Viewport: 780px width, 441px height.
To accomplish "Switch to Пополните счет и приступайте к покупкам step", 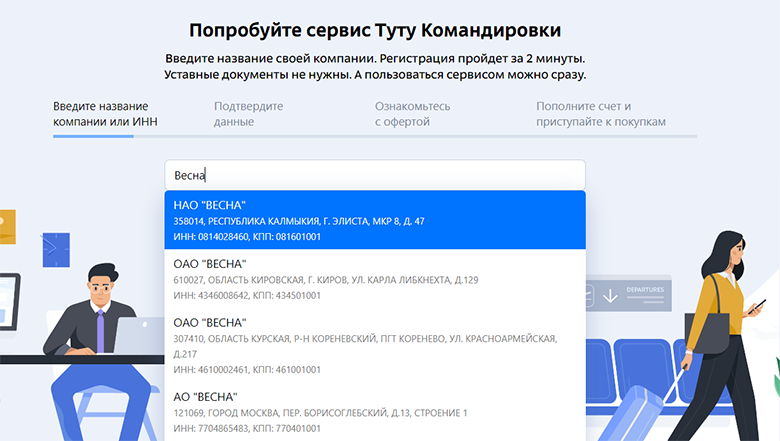I will pos(600,114).
